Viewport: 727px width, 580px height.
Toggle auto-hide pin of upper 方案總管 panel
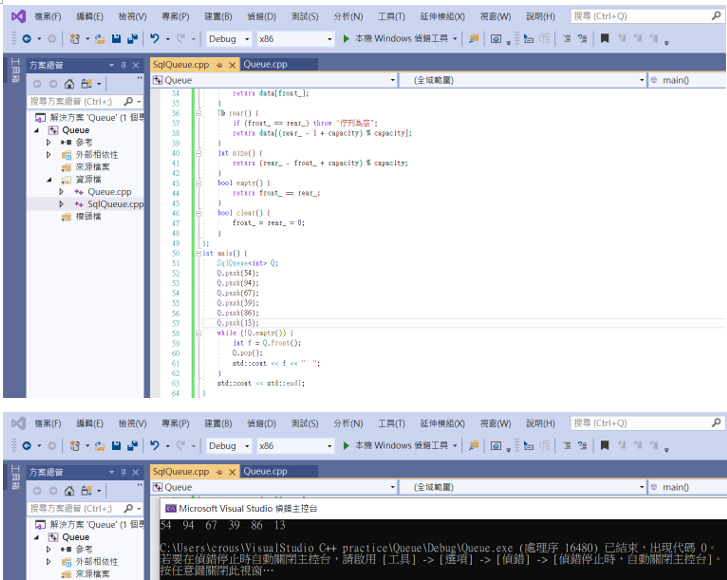pyautogui.click(x=123, y=65)
